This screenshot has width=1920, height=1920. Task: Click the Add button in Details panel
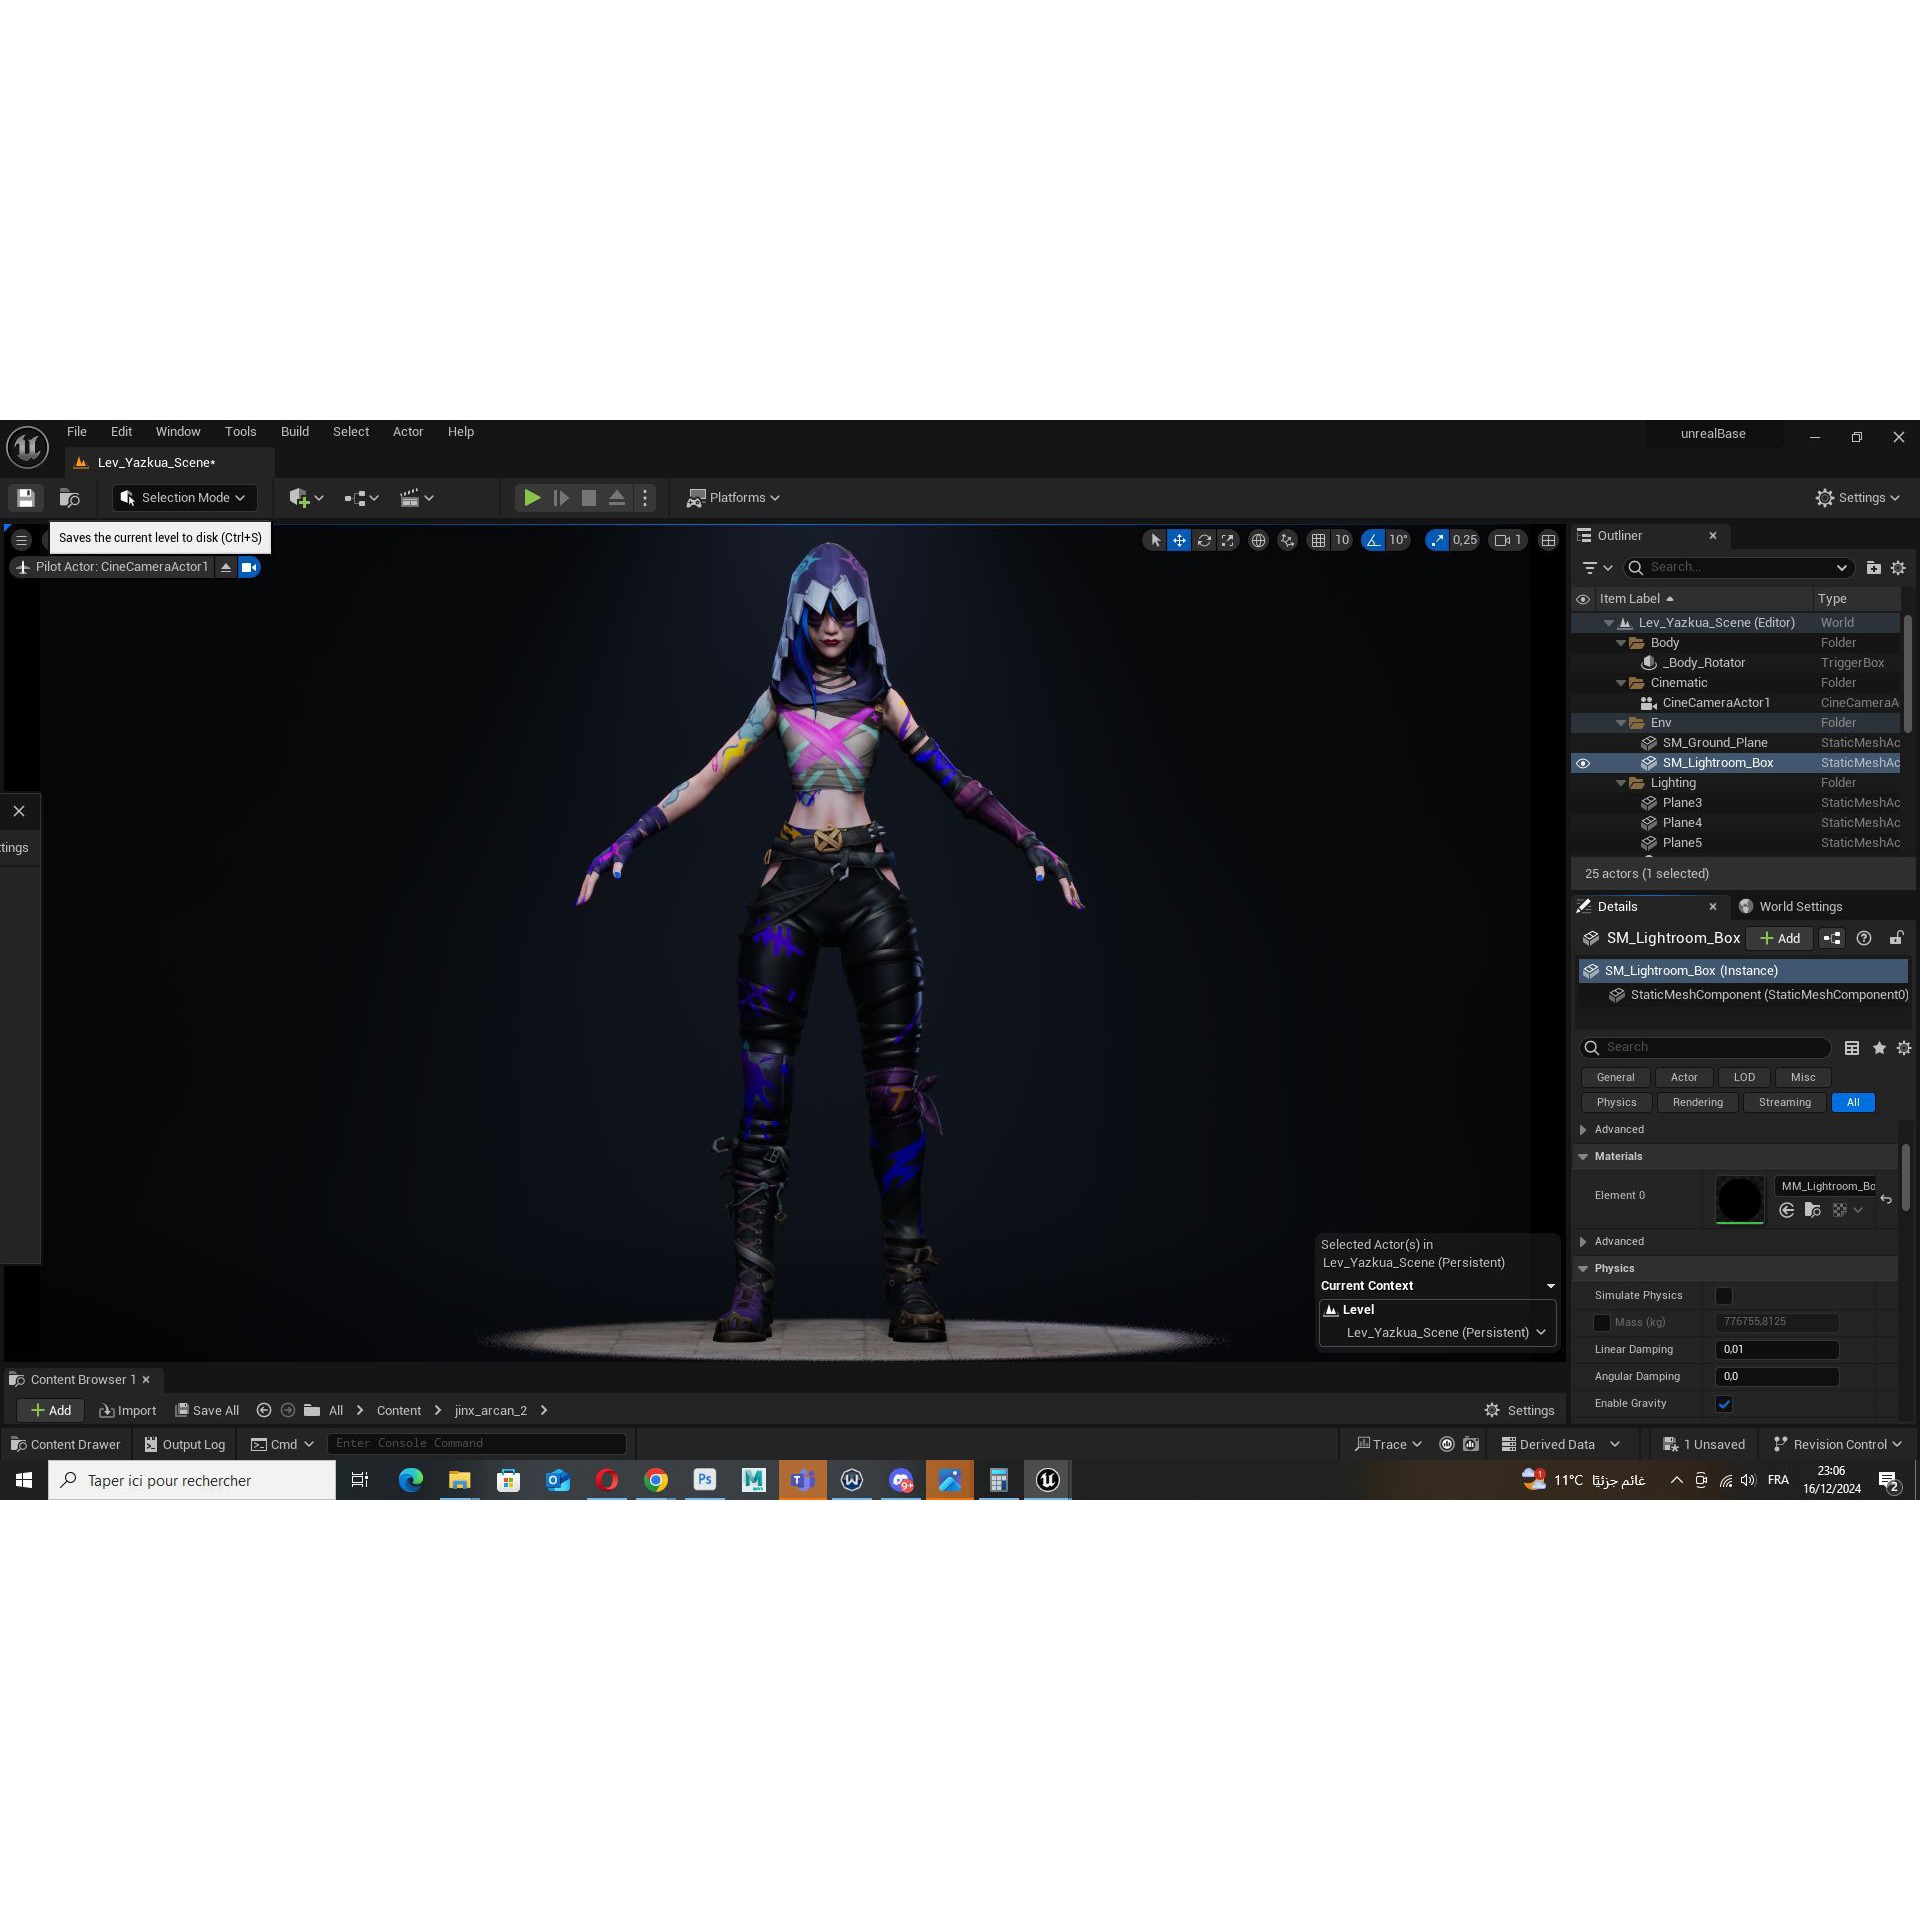(x=1780, y=938)
